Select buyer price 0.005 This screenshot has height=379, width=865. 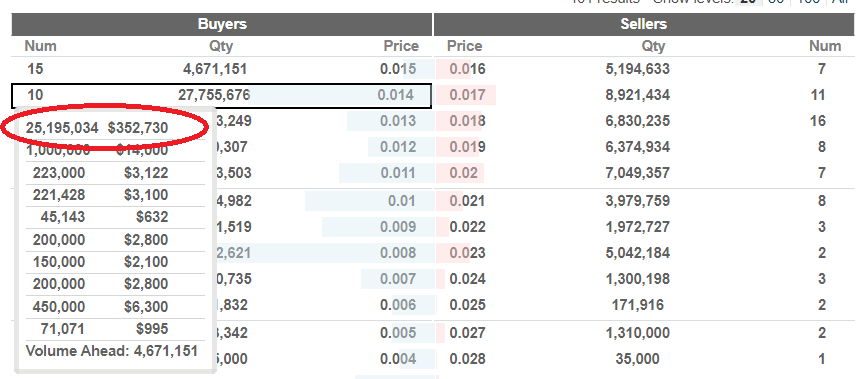point(398,333)
